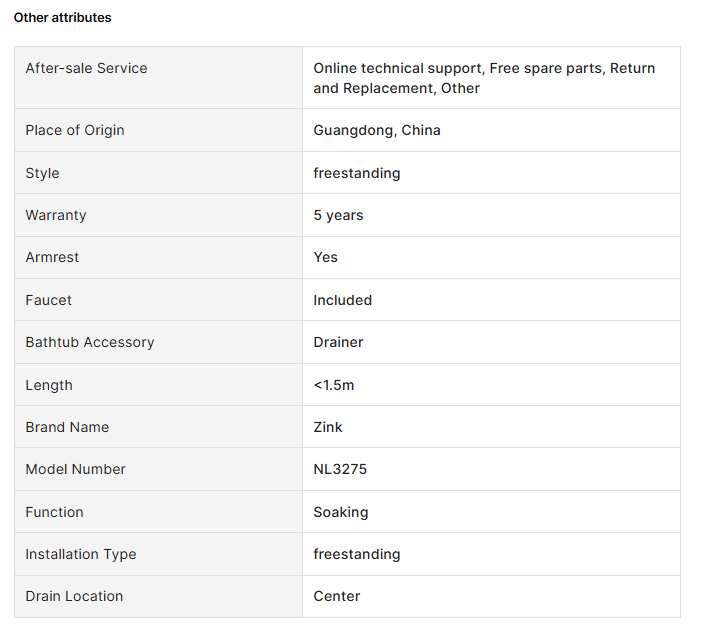This screenshot has width=705, height=632.
Task: Click the Bathtub Accessory label
Action: (x=90, y=342)
